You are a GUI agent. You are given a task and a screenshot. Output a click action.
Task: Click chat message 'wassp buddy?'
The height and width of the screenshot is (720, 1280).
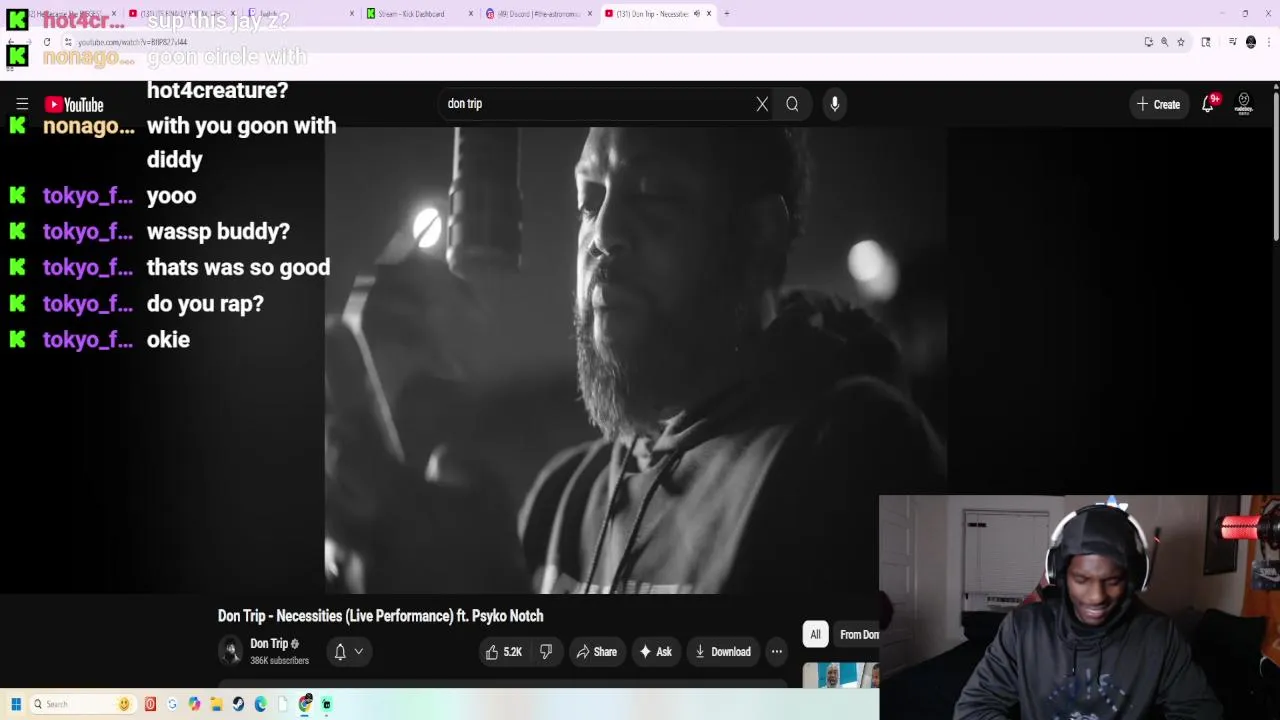coord(218,232)
